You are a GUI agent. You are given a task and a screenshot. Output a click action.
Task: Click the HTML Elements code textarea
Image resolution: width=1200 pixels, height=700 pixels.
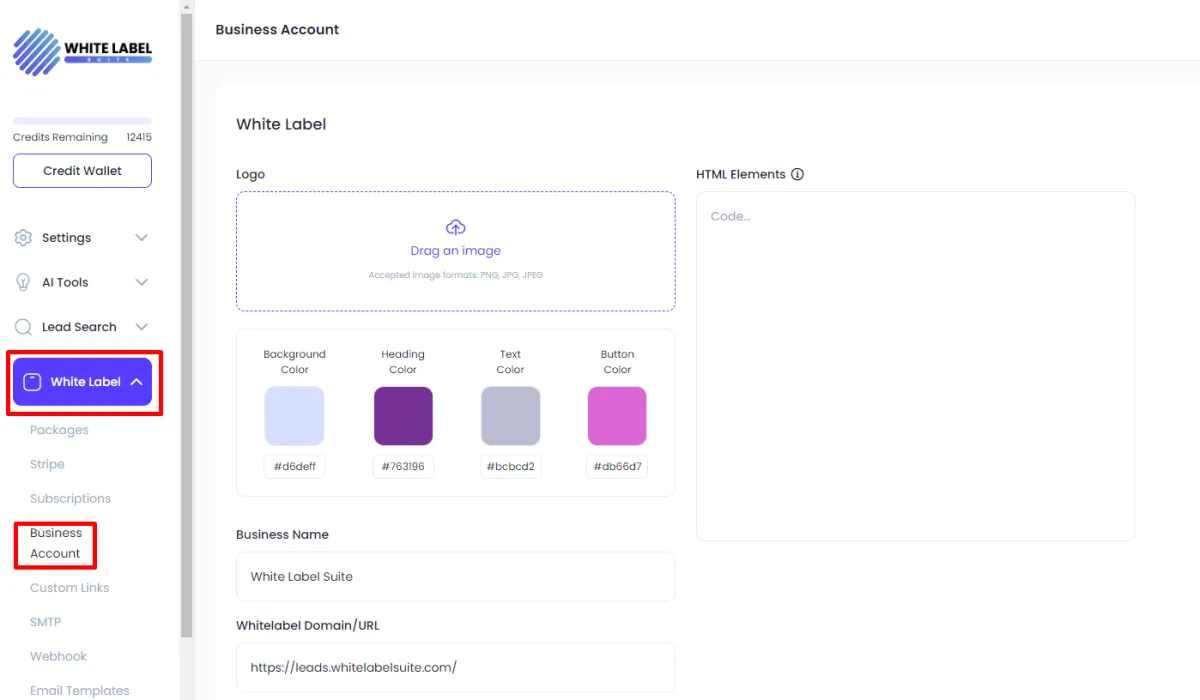coord(915,366)
